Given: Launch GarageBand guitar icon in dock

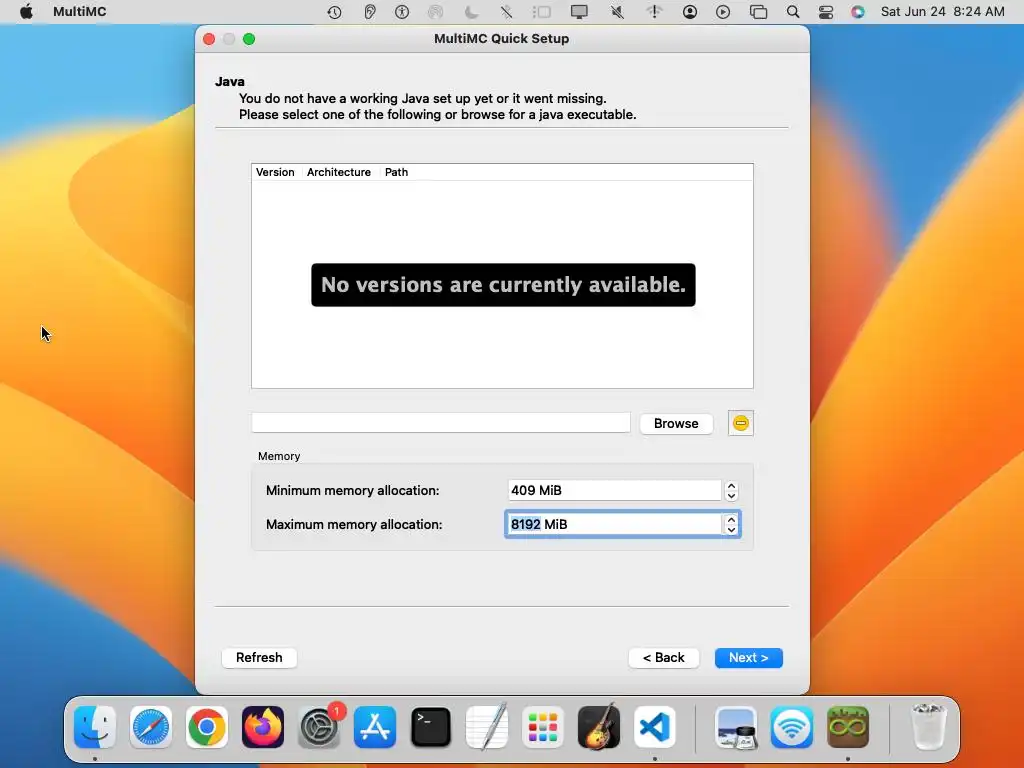Looking at the screenshot, I should pos(599,727).
